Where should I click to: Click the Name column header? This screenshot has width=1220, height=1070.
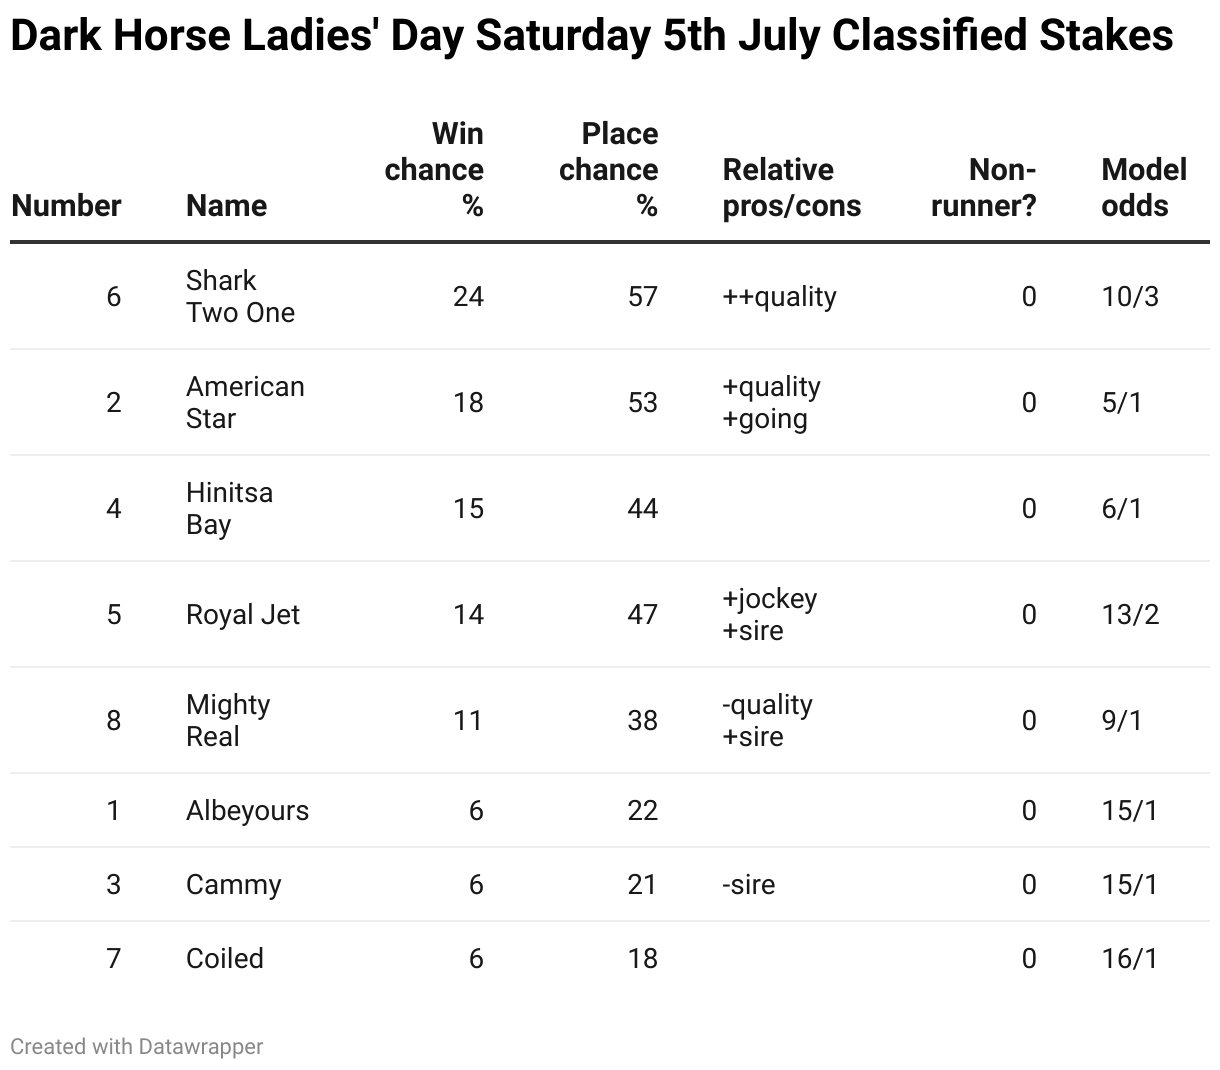click(x=226, y=205)
